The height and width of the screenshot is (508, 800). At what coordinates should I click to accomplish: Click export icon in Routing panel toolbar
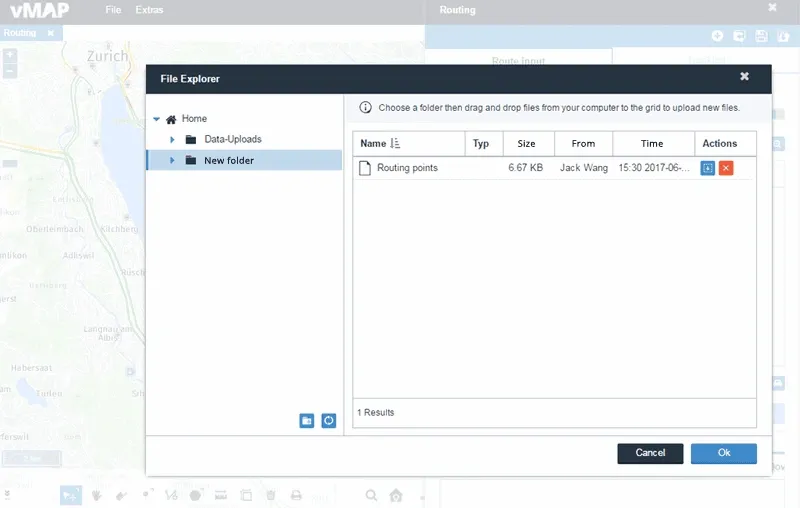tap(783, 36)
